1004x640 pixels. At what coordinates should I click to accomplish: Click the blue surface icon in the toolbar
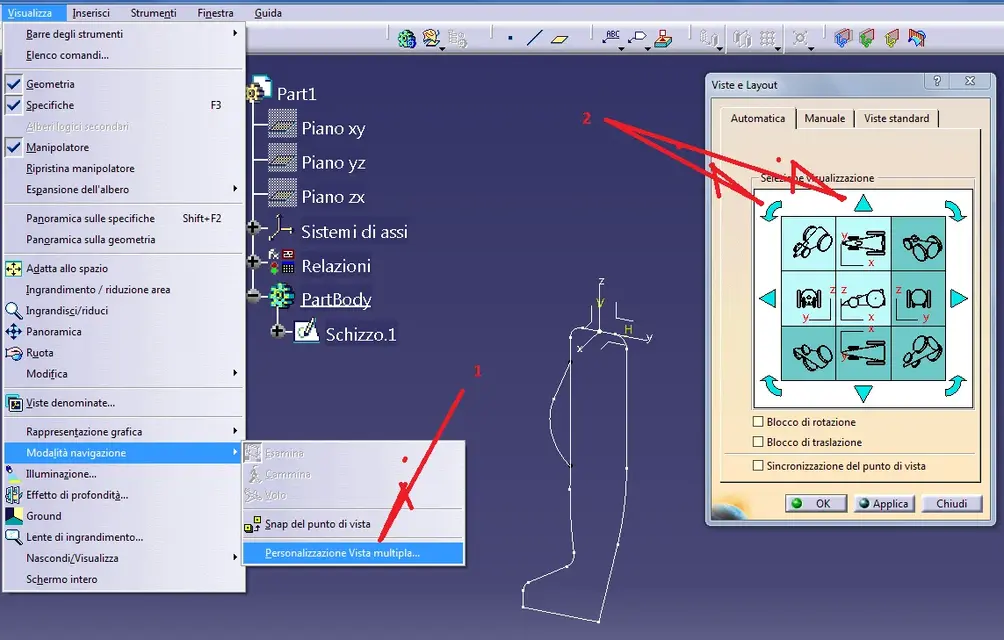[x=843, y=38]
